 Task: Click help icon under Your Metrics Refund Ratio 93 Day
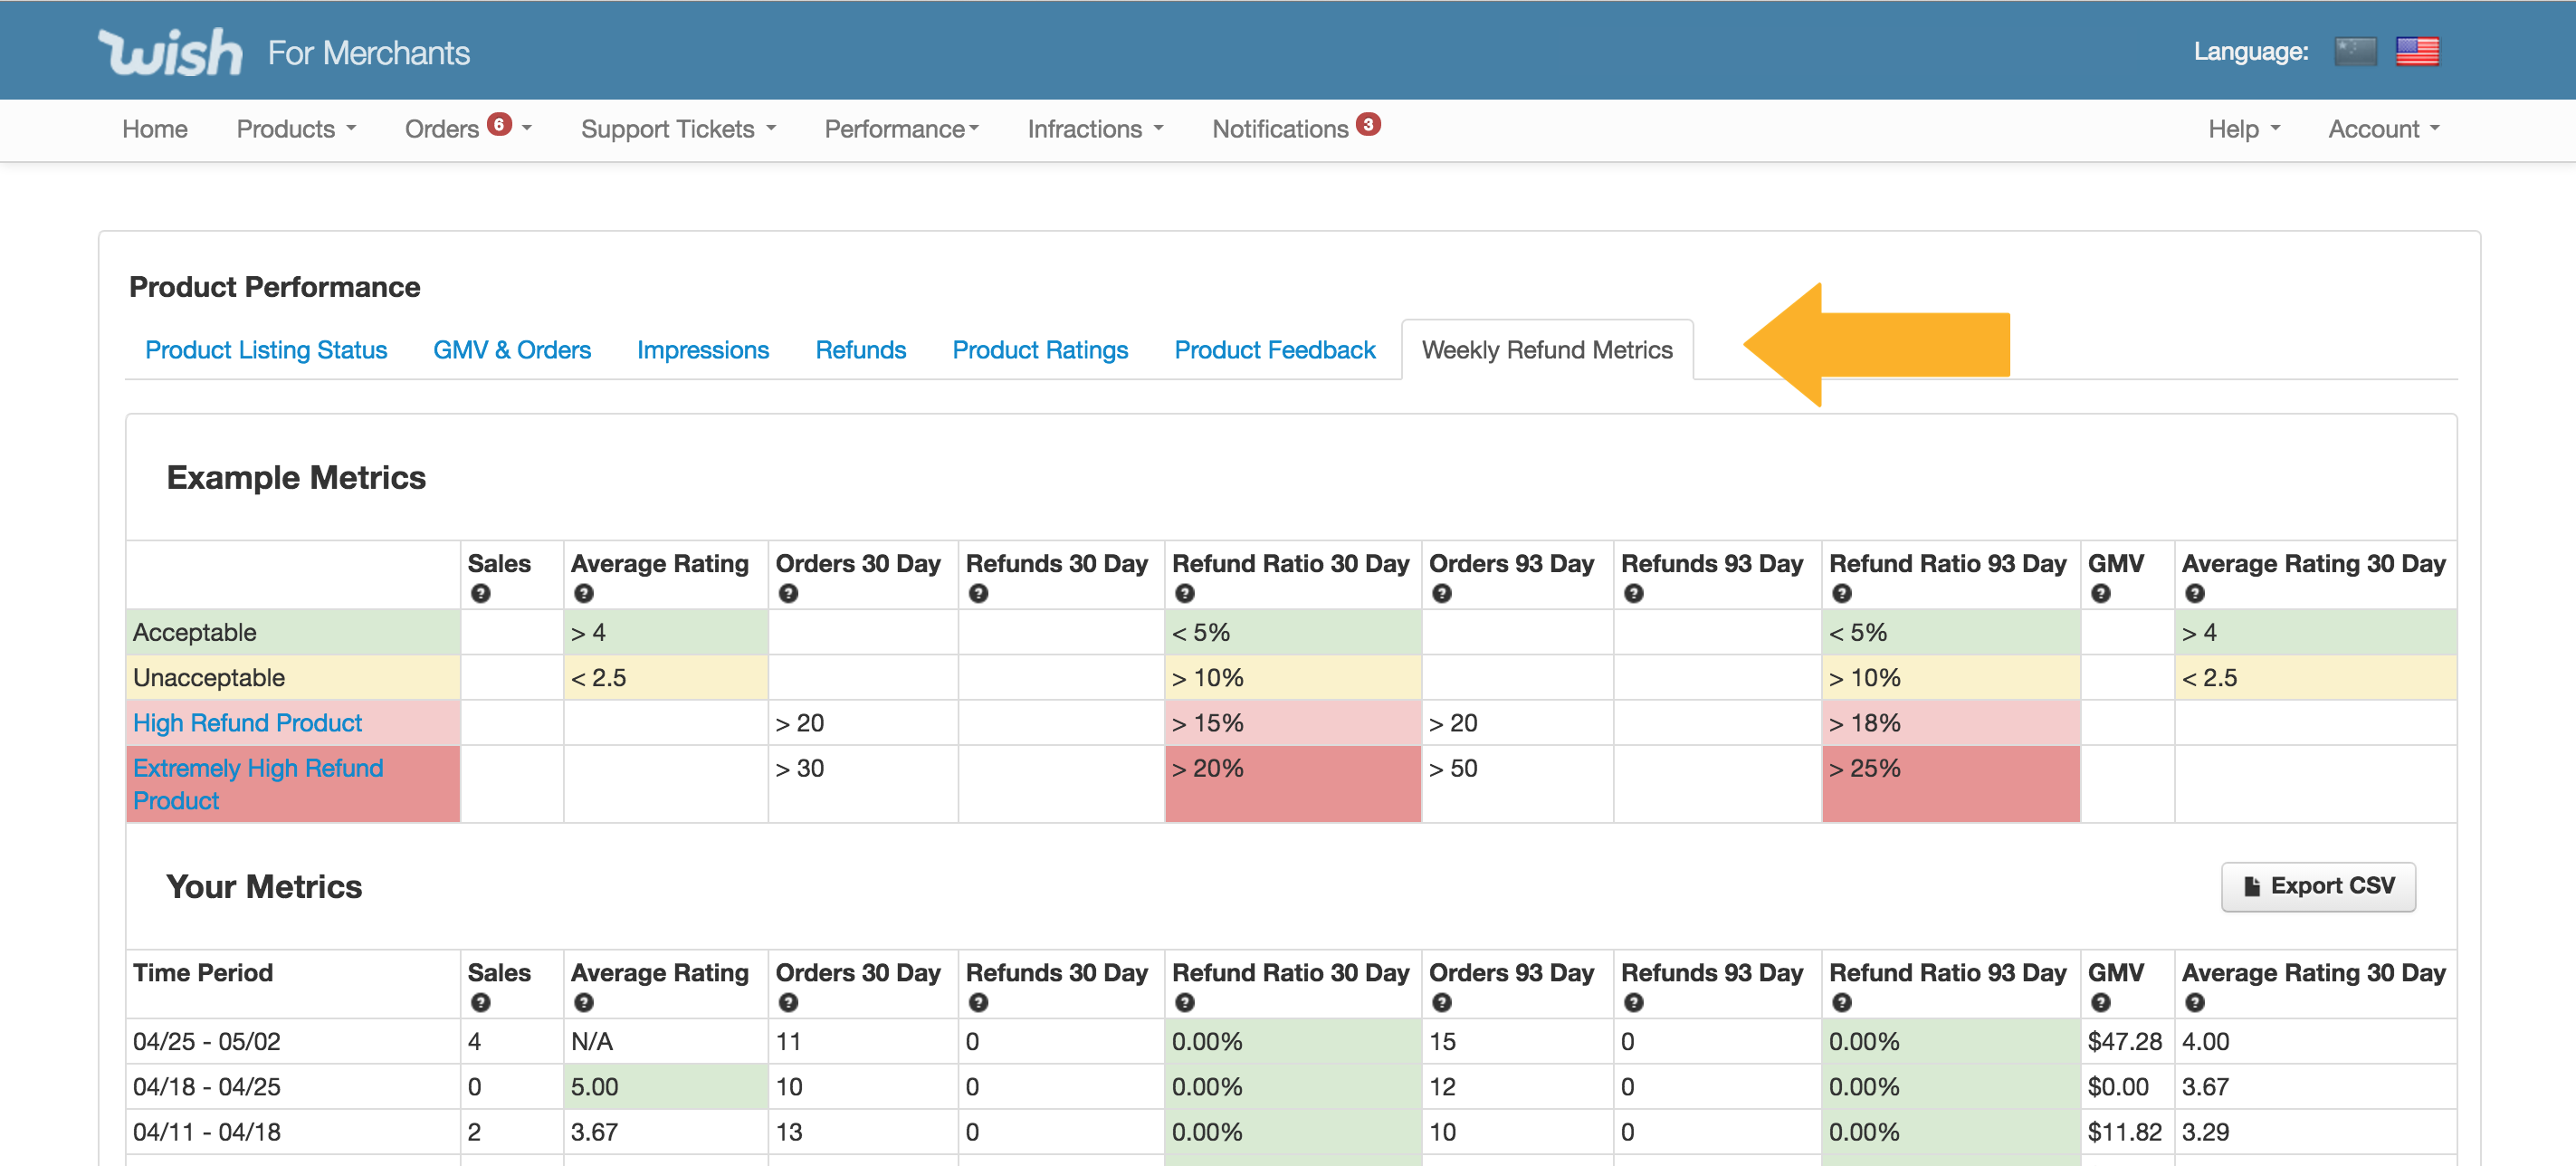click(x=1842, y=1003)
